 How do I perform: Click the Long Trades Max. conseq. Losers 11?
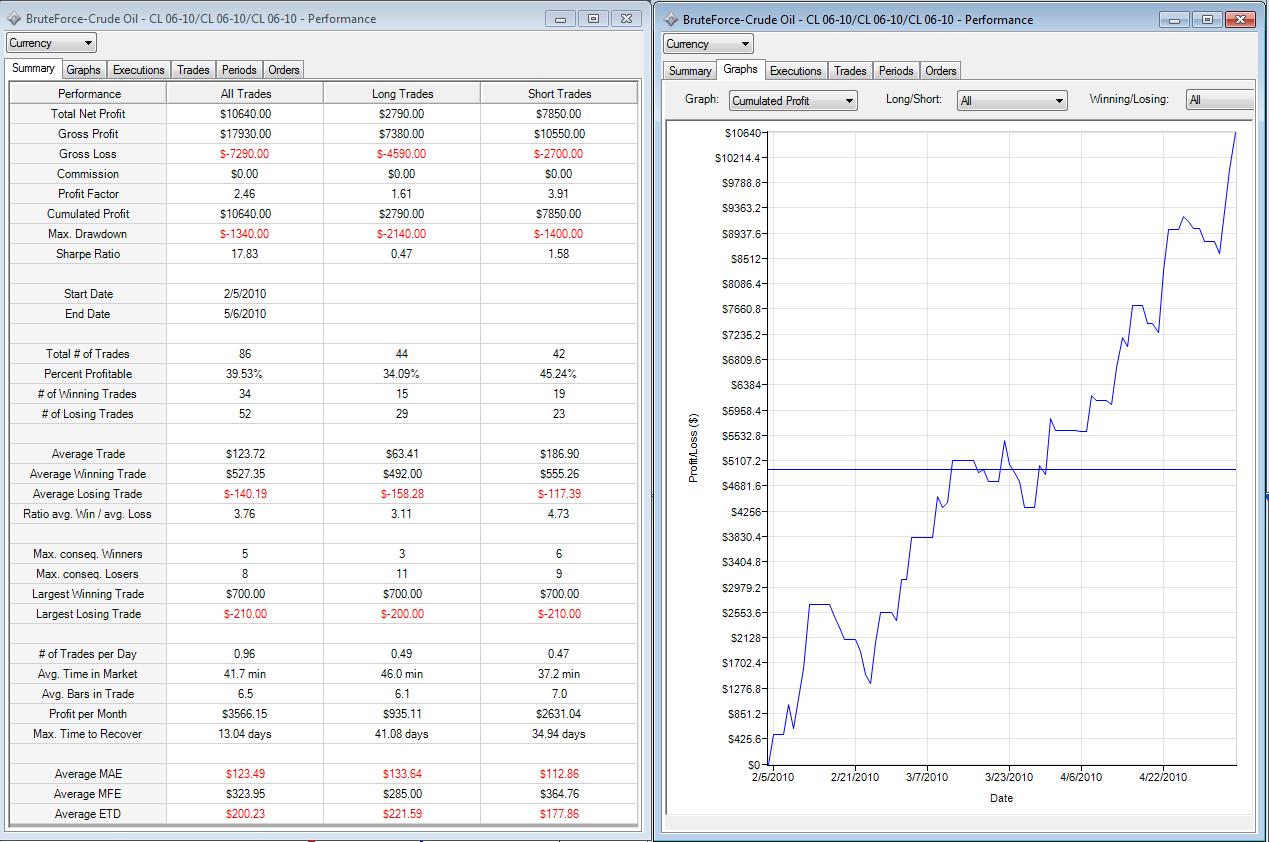coord(402,574)
